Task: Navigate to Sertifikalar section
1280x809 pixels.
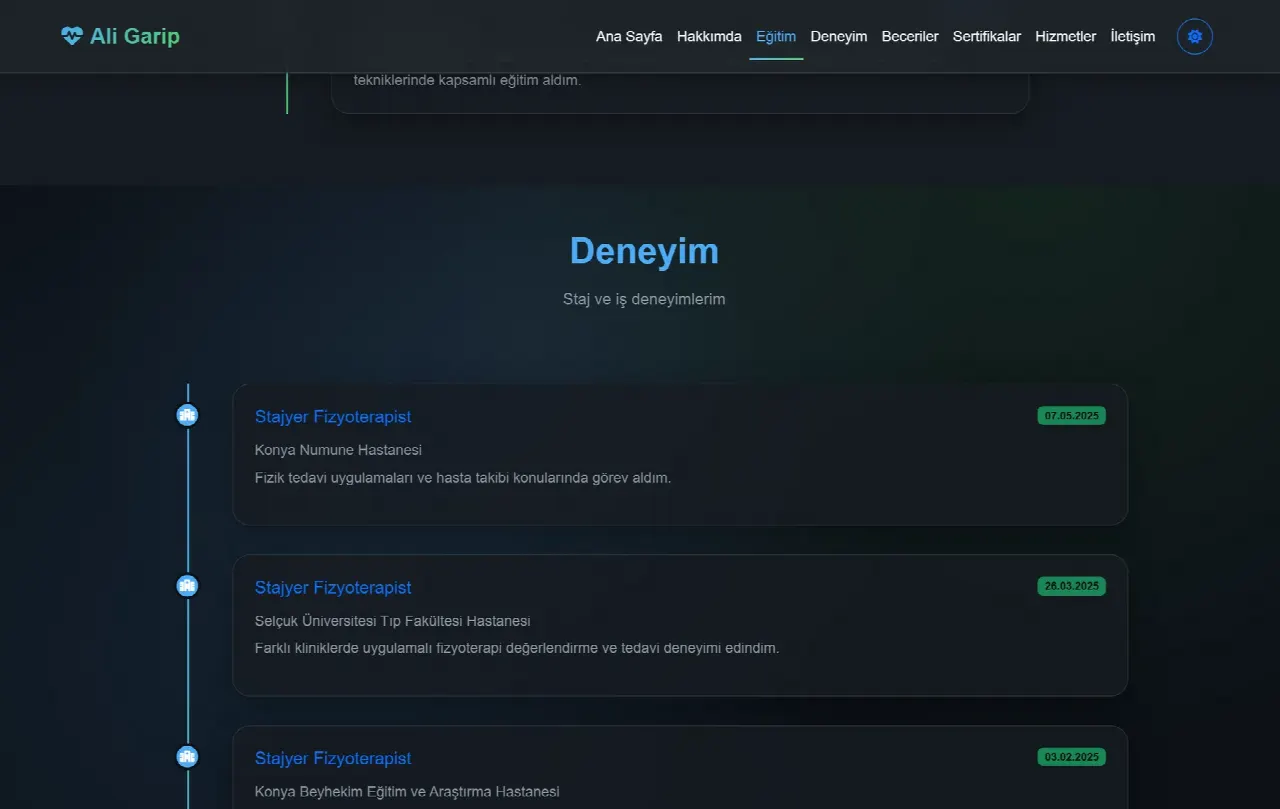Action: point(987,37)
